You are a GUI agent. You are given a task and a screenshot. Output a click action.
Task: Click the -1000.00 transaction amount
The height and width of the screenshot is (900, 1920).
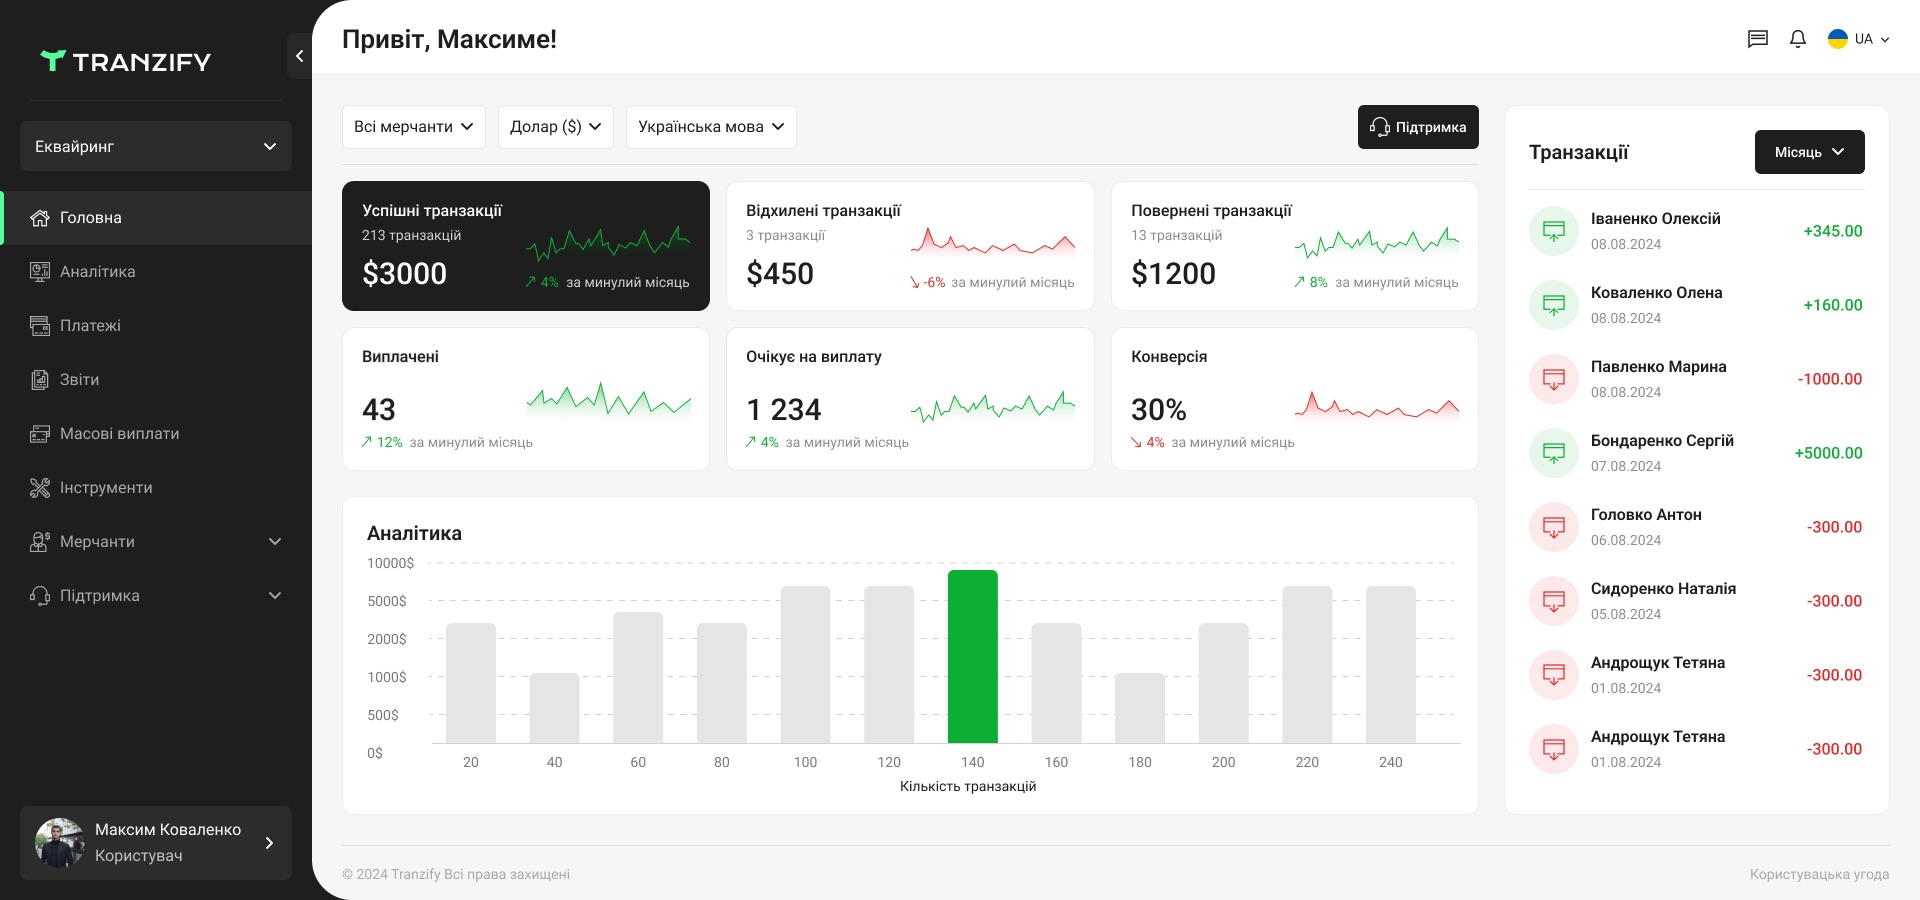(1830, 379)
